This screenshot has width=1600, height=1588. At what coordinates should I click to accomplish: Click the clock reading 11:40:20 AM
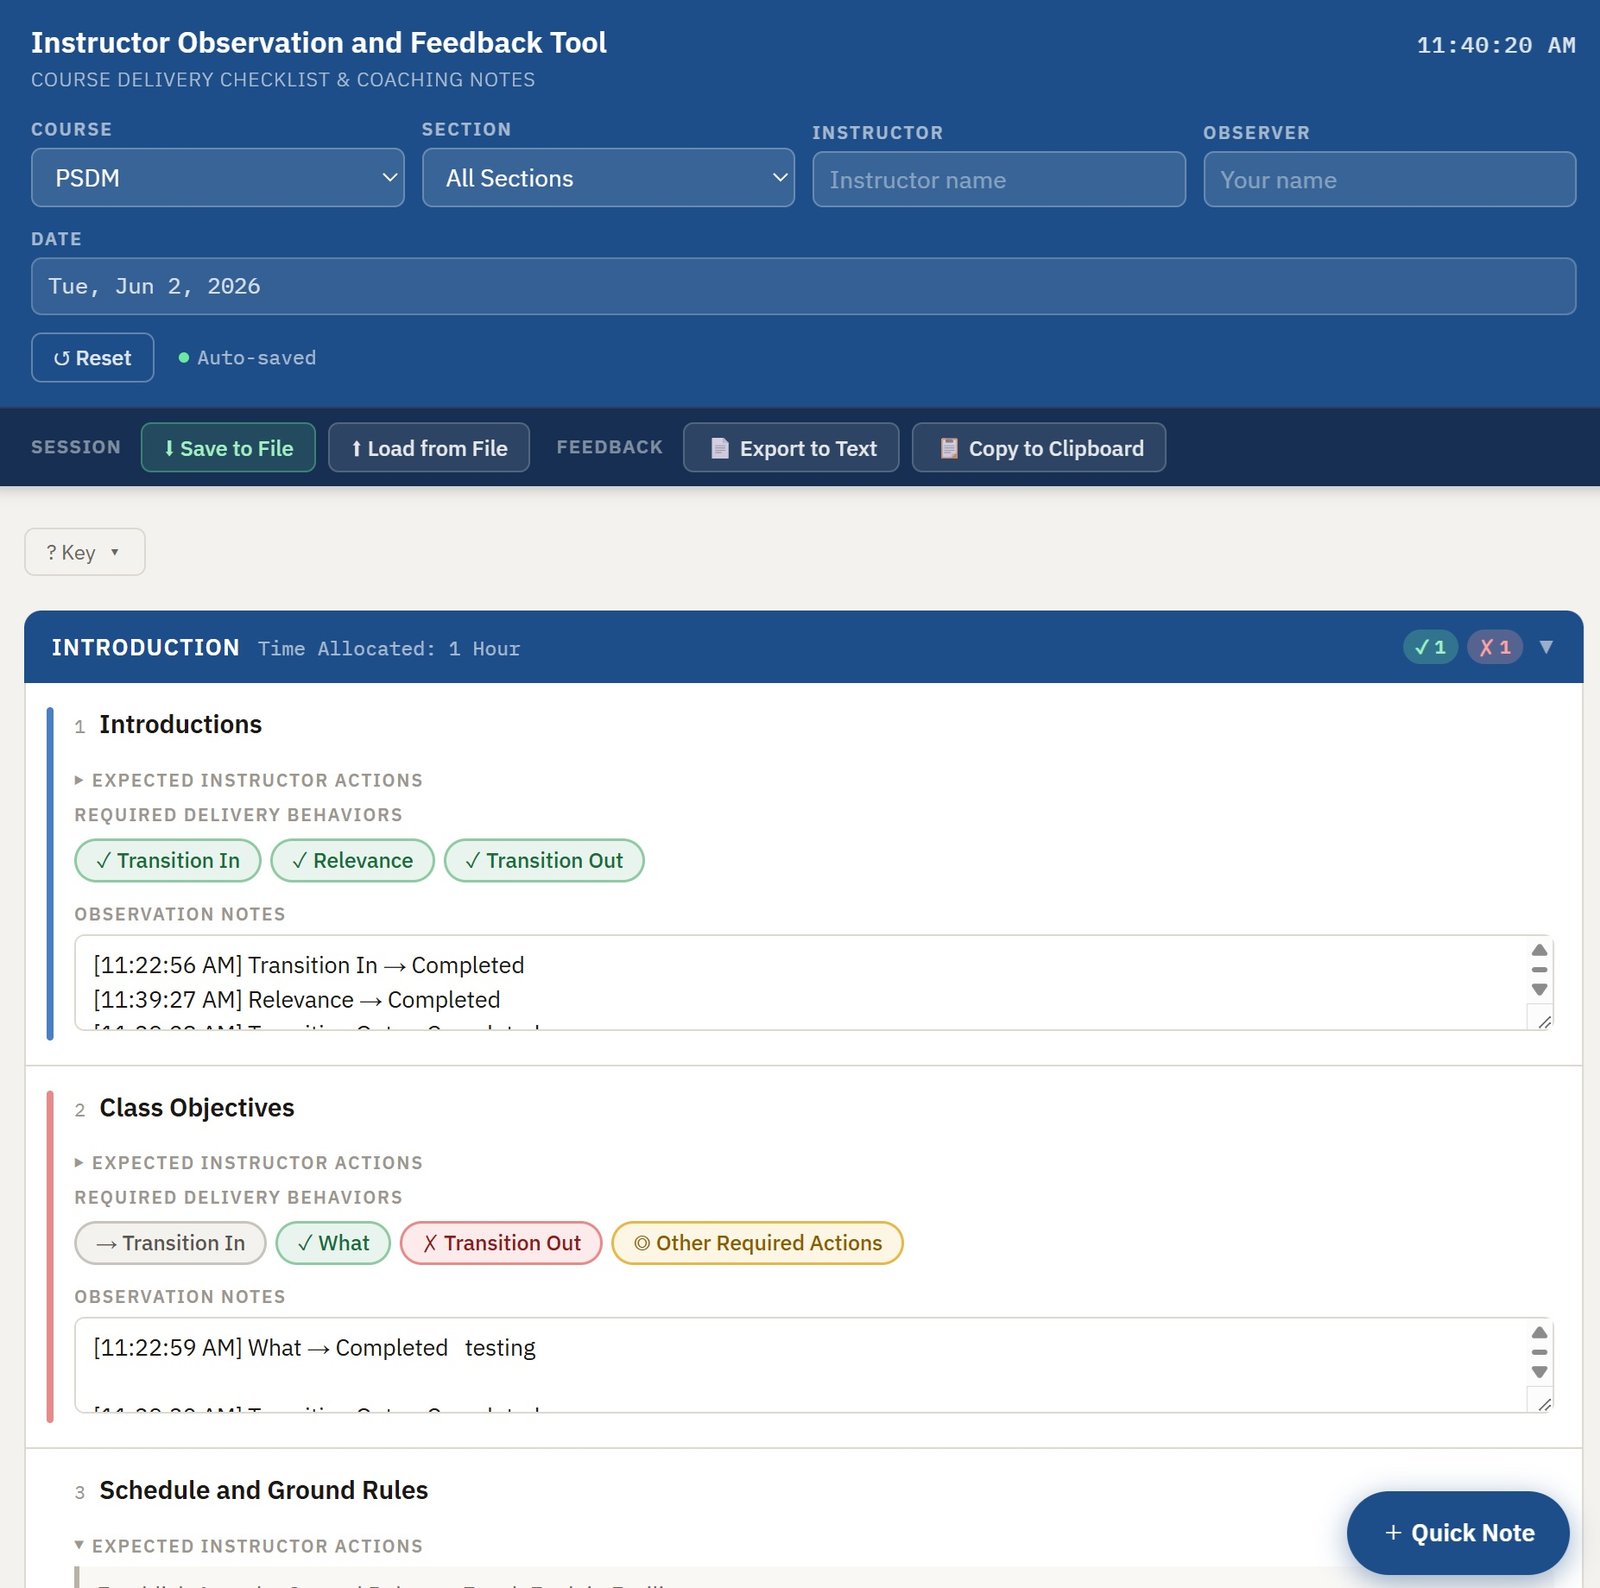point(1496,45)
